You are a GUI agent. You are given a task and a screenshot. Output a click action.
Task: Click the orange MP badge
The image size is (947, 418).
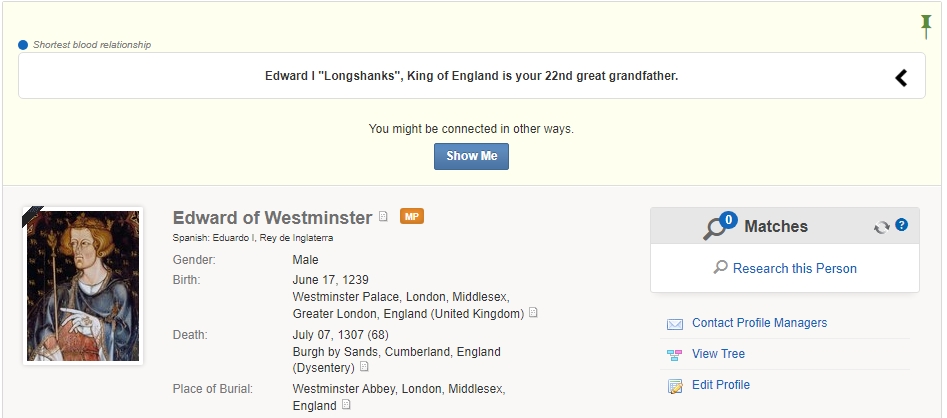click(x=412, y=216)
